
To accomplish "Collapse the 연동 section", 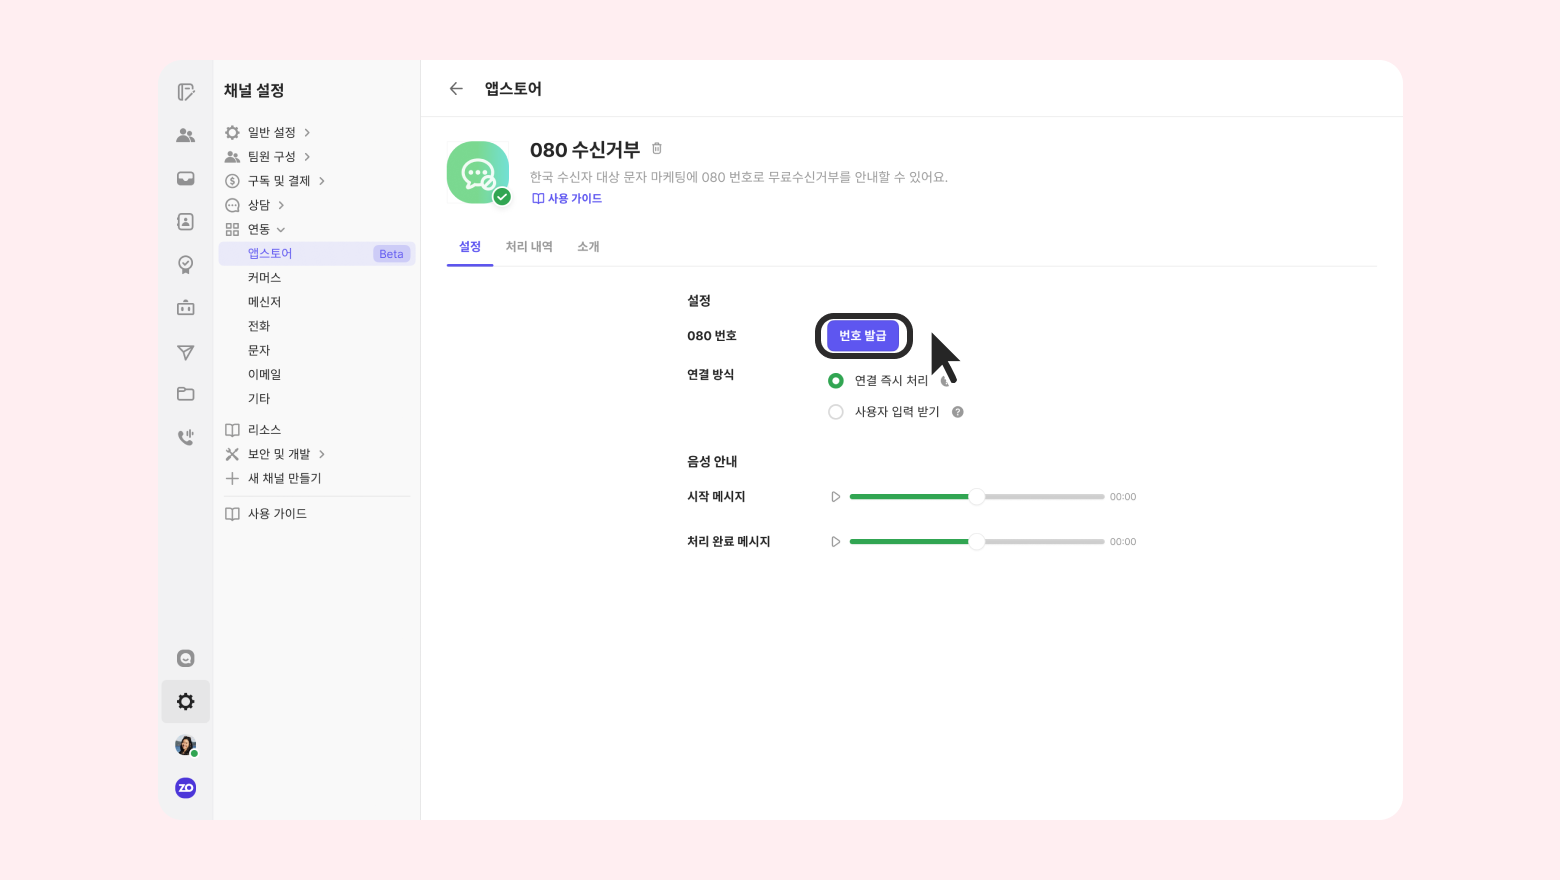I will 256,229.
